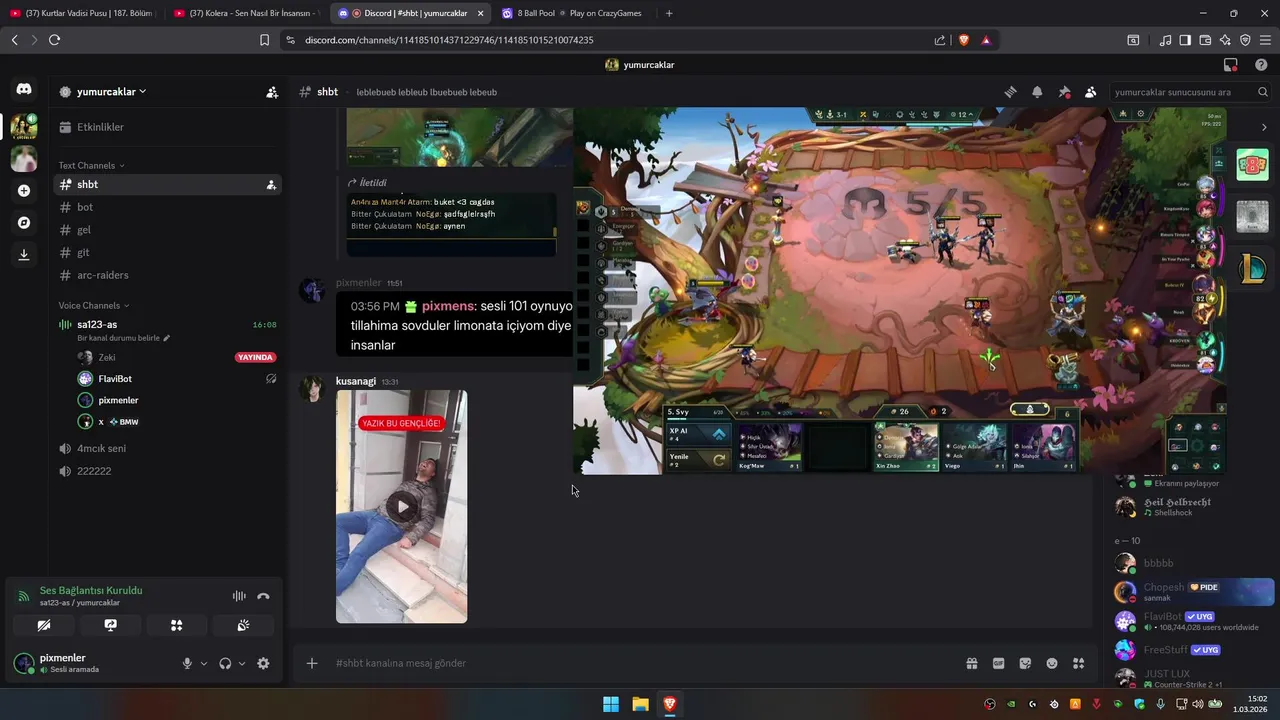Screen dimensions: 1280x720
Task: Open a new browser tab
Action: (669, 13)
